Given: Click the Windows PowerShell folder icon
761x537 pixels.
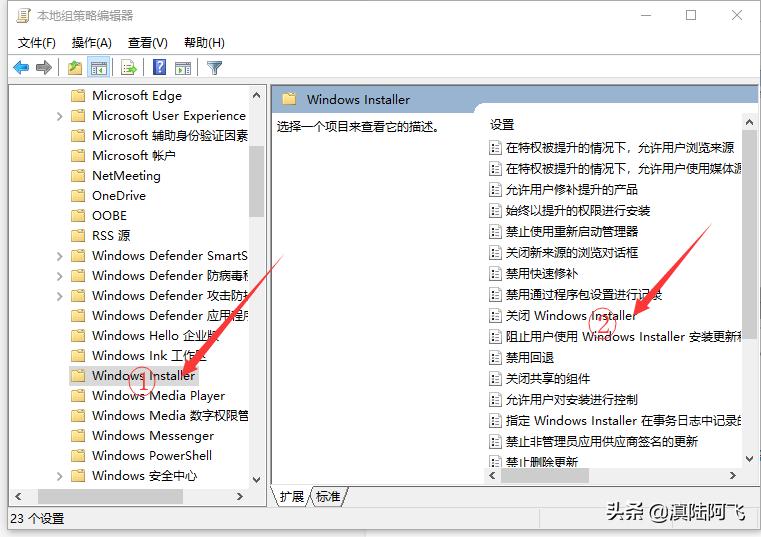Looking at the screenshot, I should 78,455.
